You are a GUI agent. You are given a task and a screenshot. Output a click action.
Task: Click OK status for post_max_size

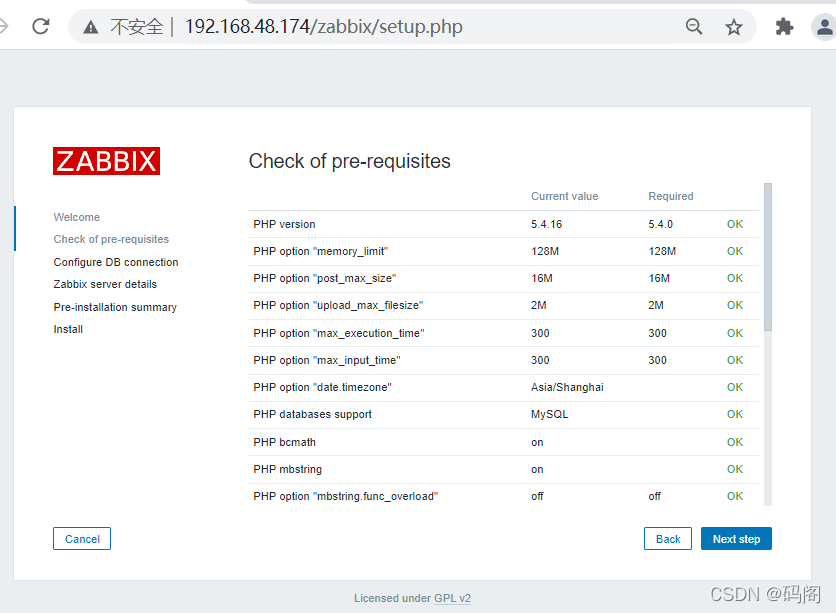tap(735, 278)
